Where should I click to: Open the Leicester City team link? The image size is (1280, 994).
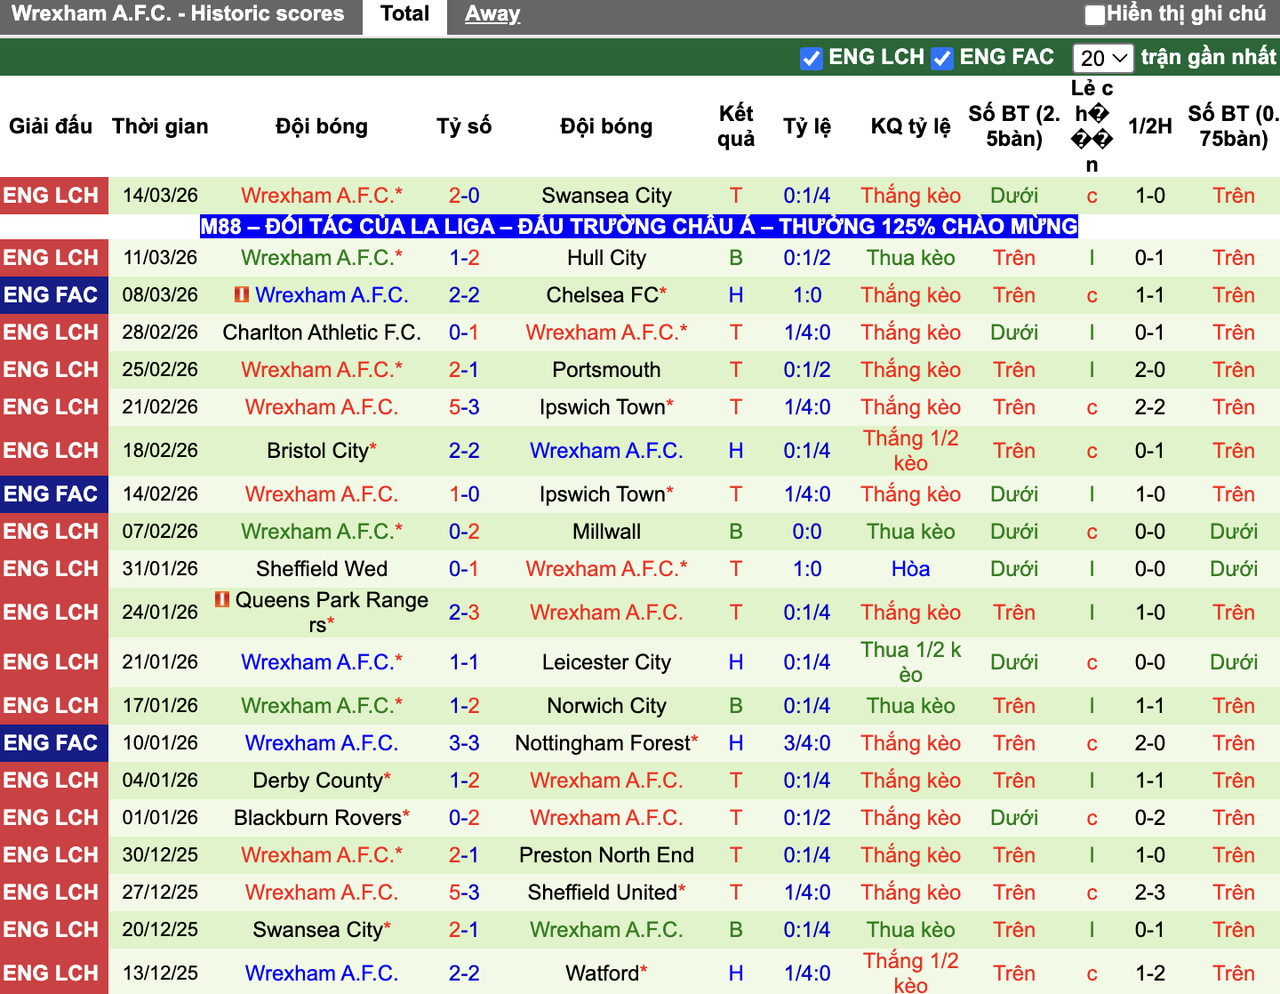point(607,662)
